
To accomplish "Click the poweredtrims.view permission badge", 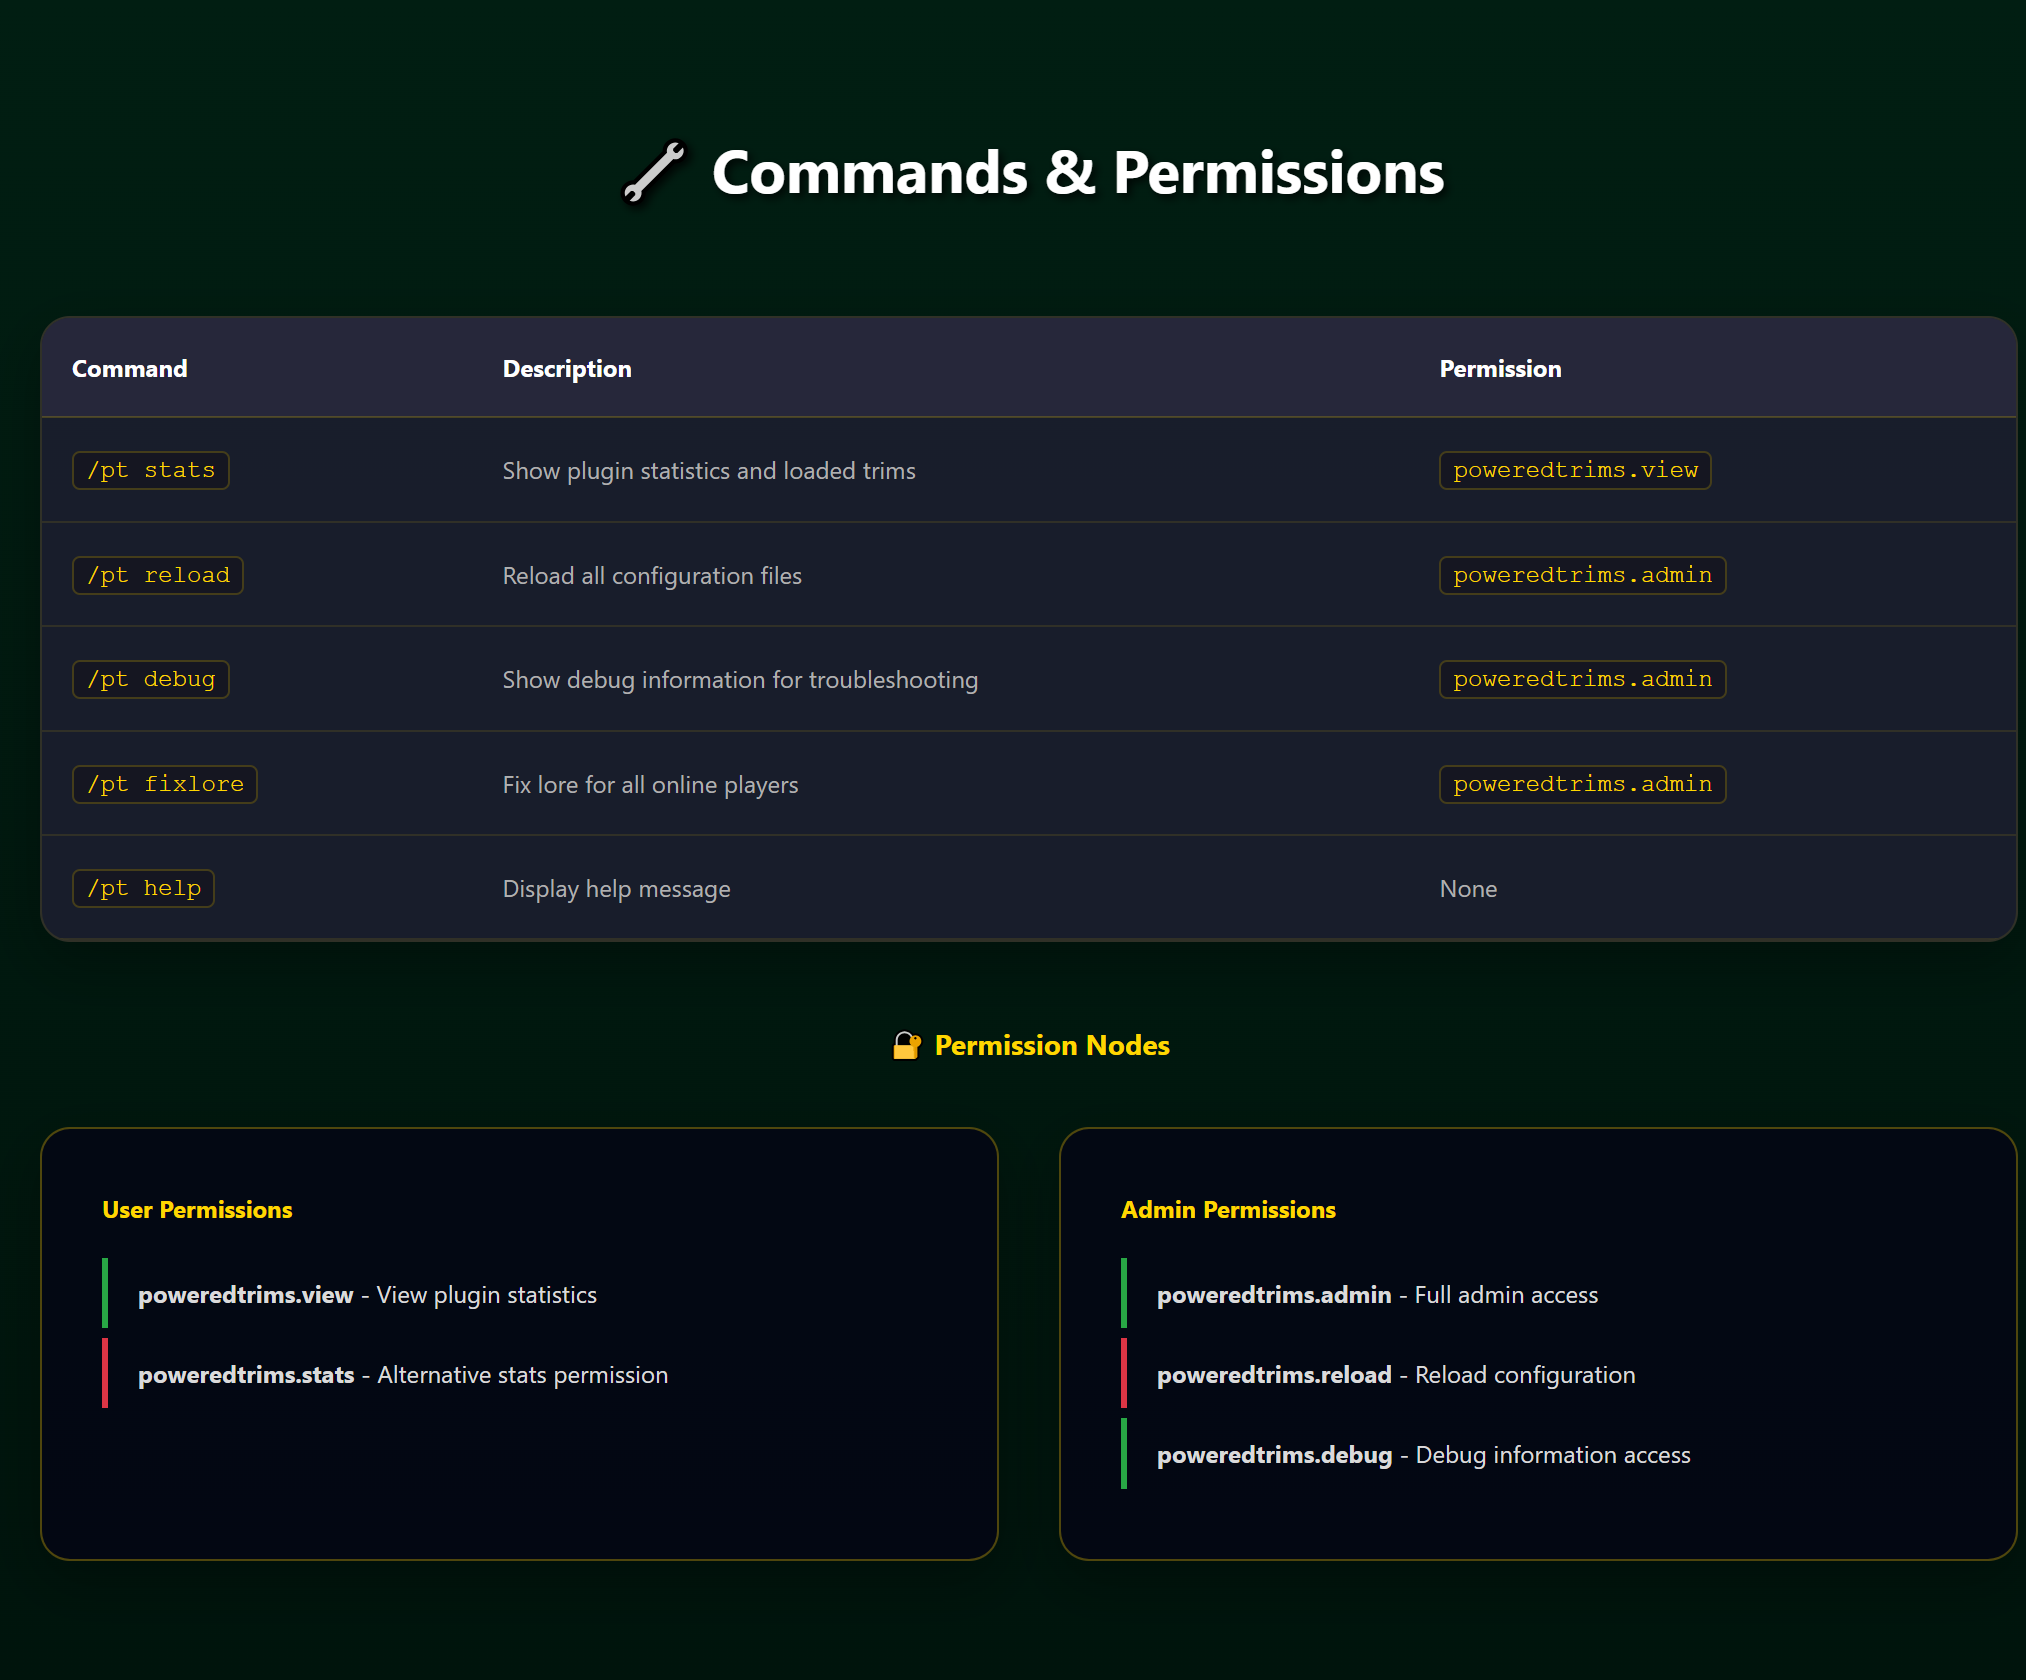I will coord(1575,470).
